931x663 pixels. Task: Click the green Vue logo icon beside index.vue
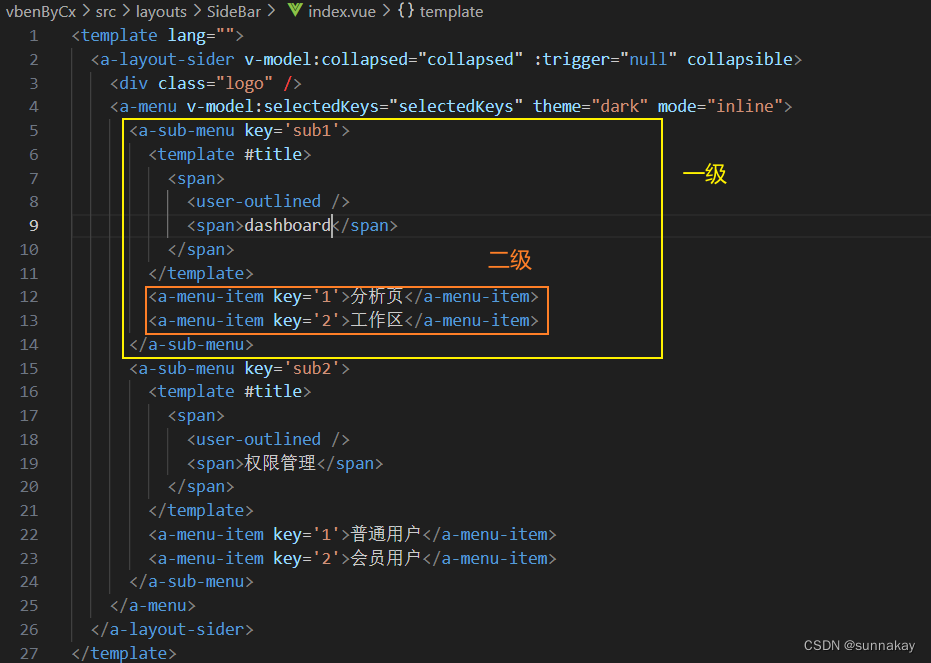click(x=296, y=11)
